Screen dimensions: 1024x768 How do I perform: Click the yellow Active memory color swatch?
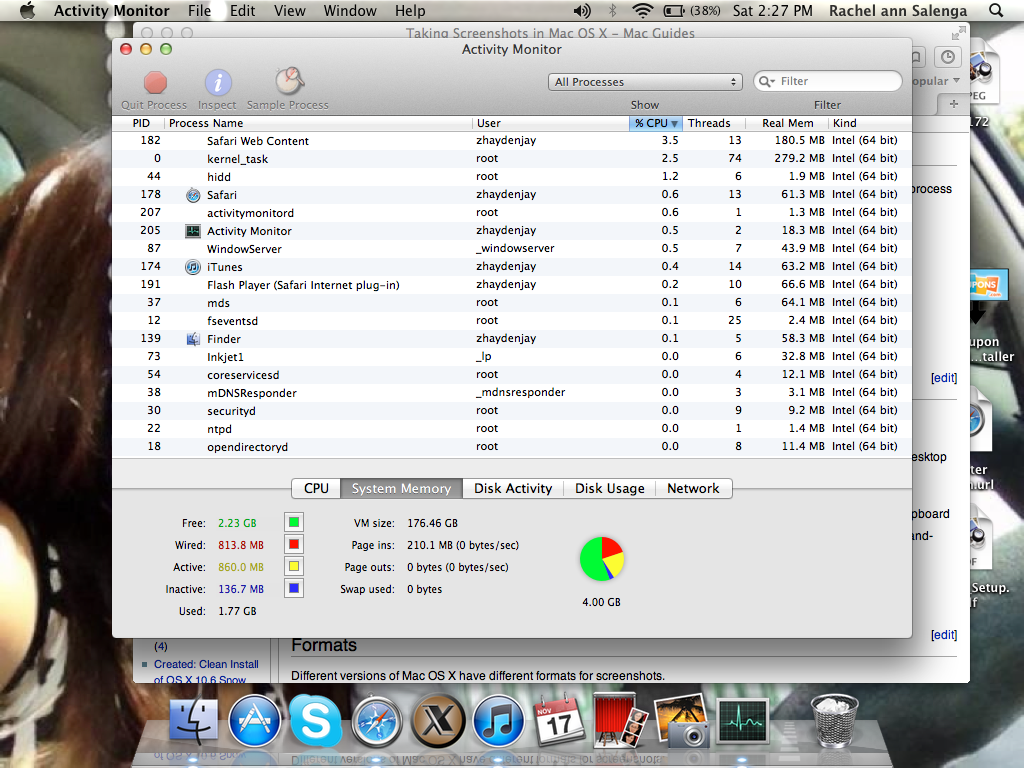tap(294, 566)
